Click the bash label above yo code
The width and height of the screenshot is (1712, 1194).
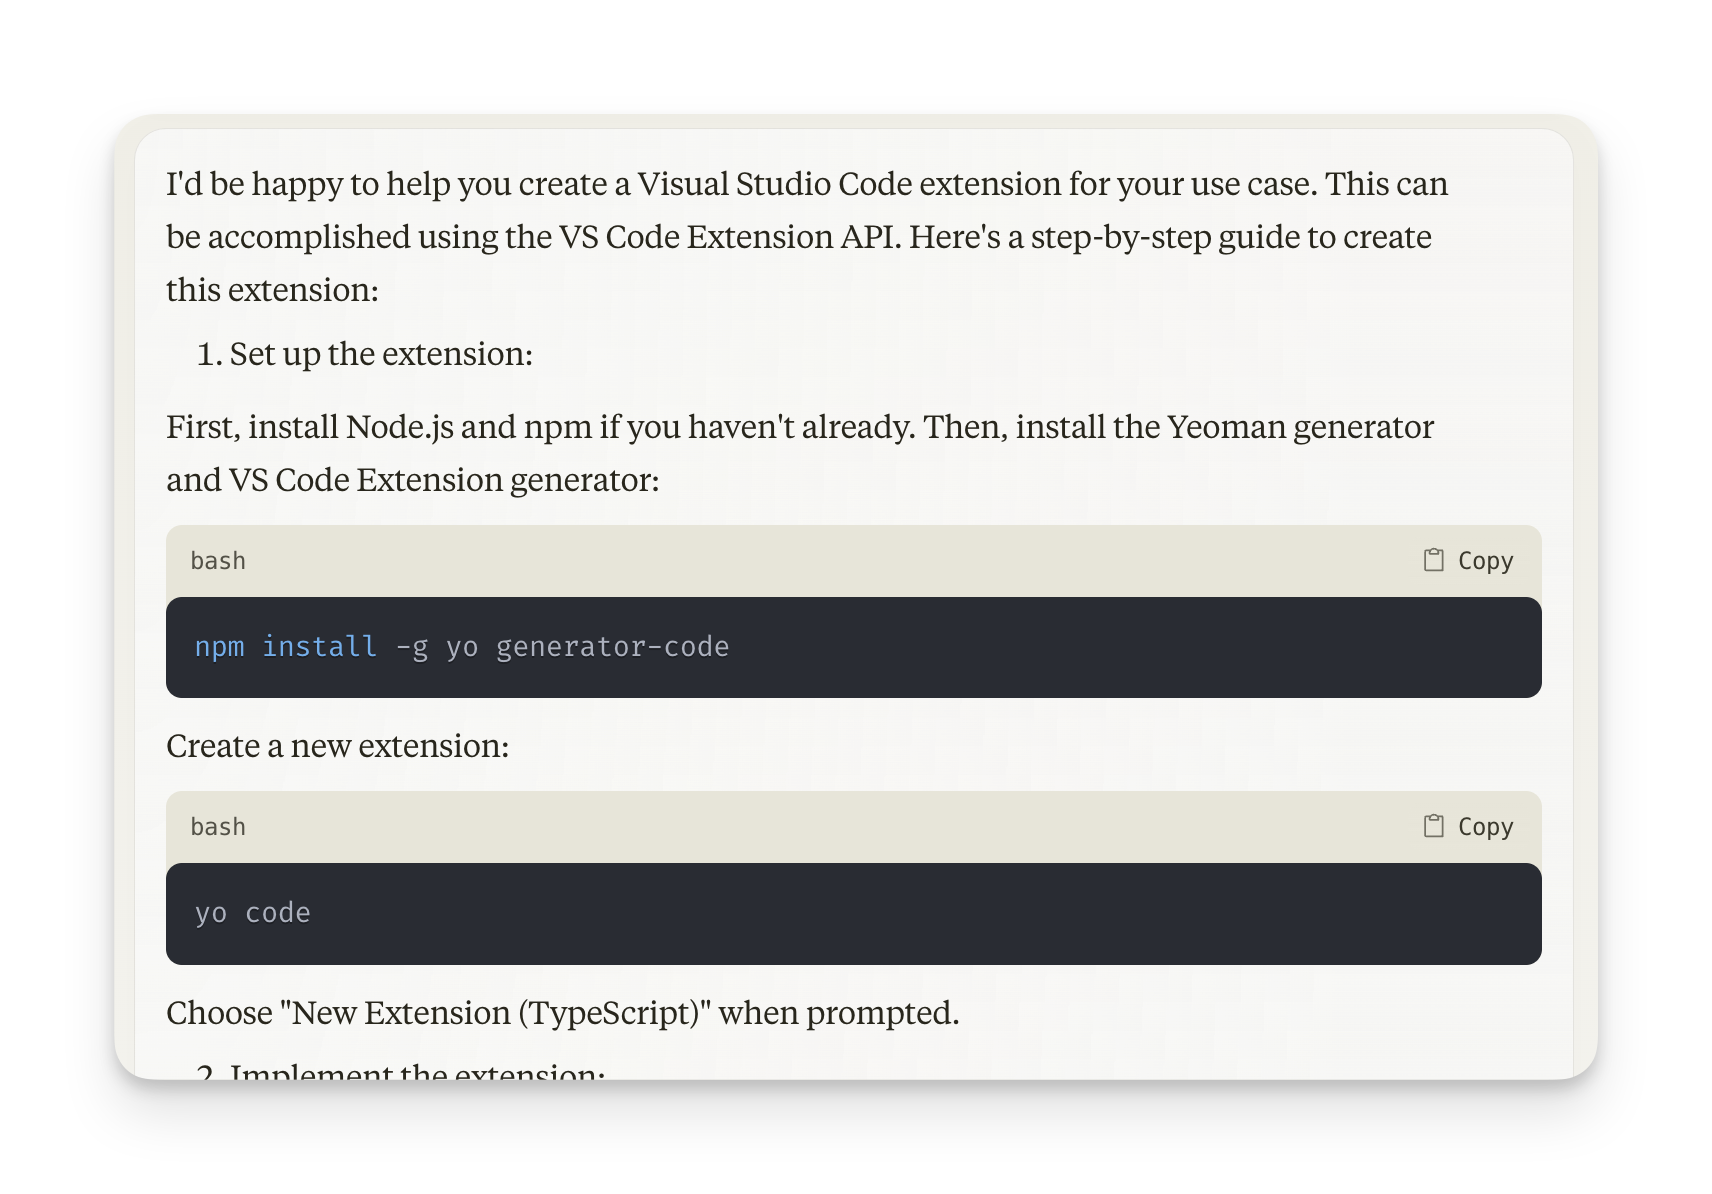pyautogui.click(x=218, y=827)
